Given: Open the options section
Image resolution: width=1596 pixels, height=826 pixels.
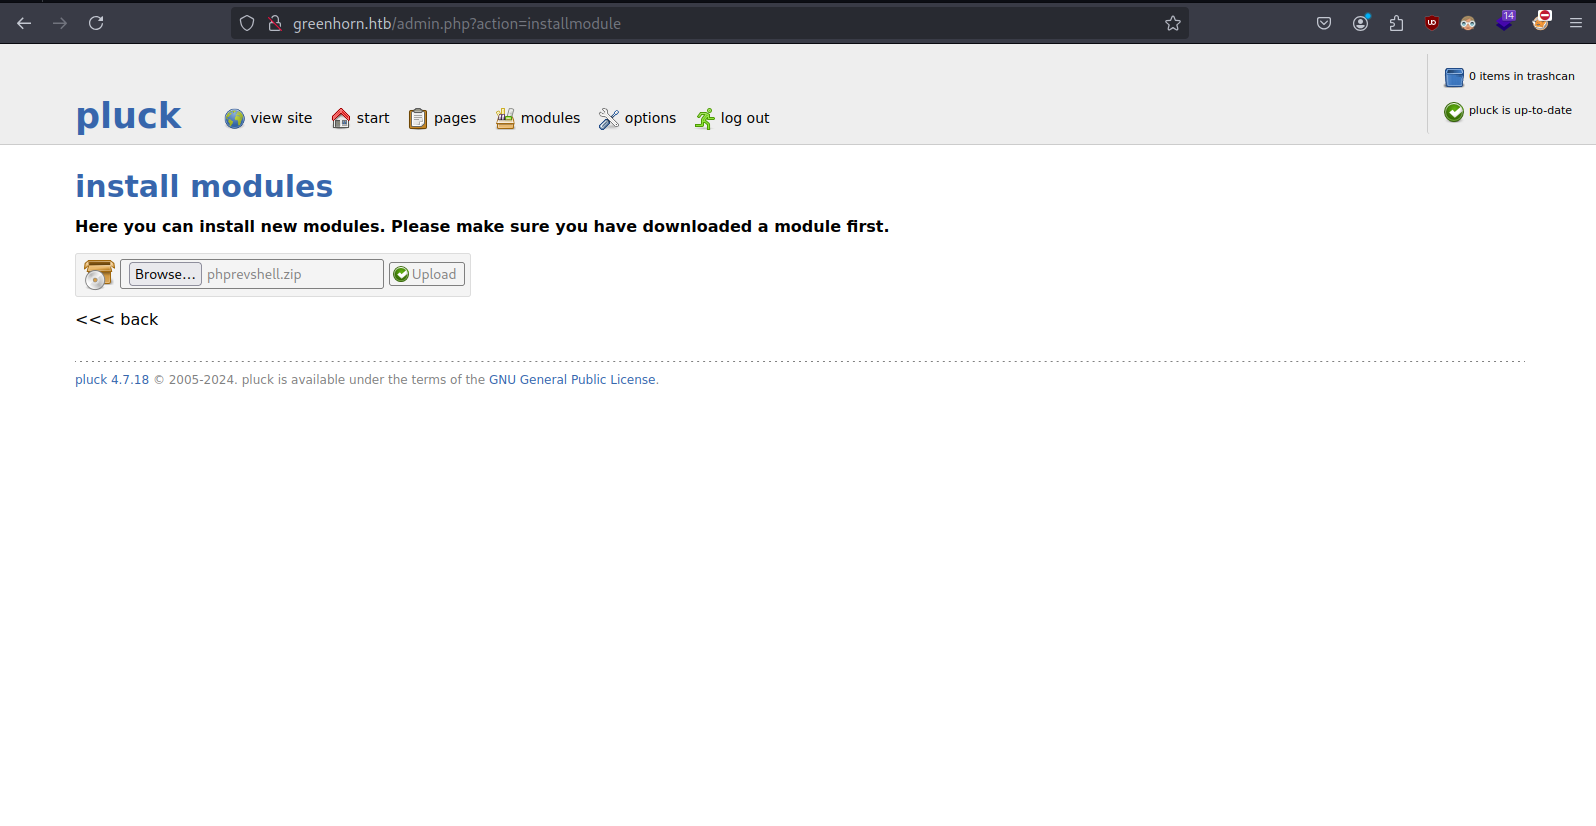Looking at the screenshot, I should [650, 118].
